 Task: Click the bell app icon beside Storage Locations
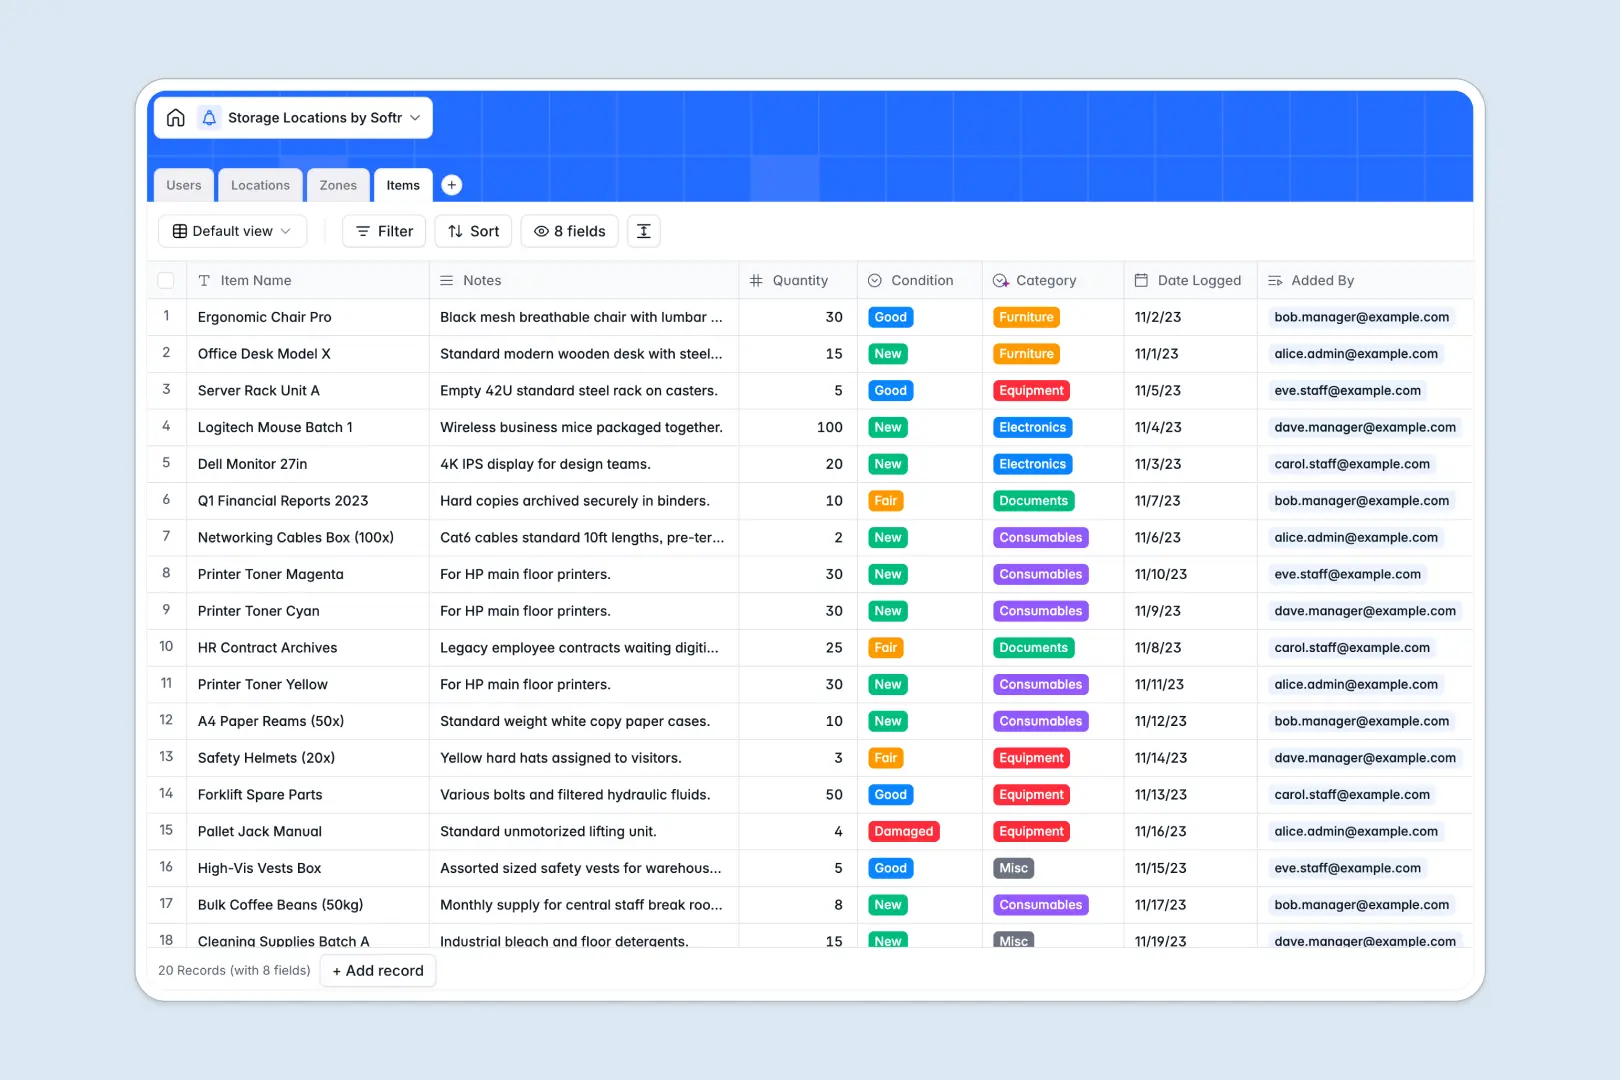click(x=209, y=118)
